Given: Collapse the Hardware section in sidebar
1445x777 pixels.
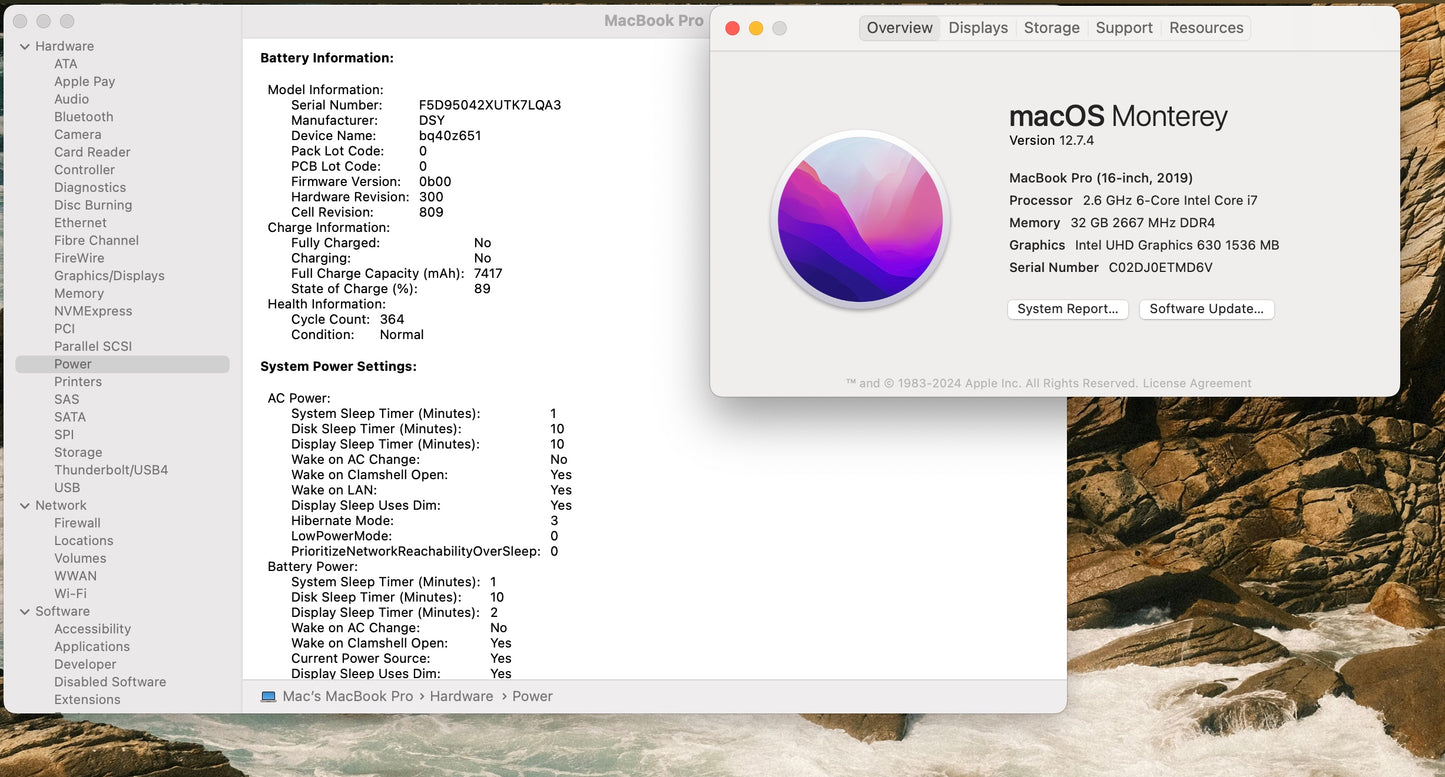Looking at the screenshot, I should pos(25,46).
